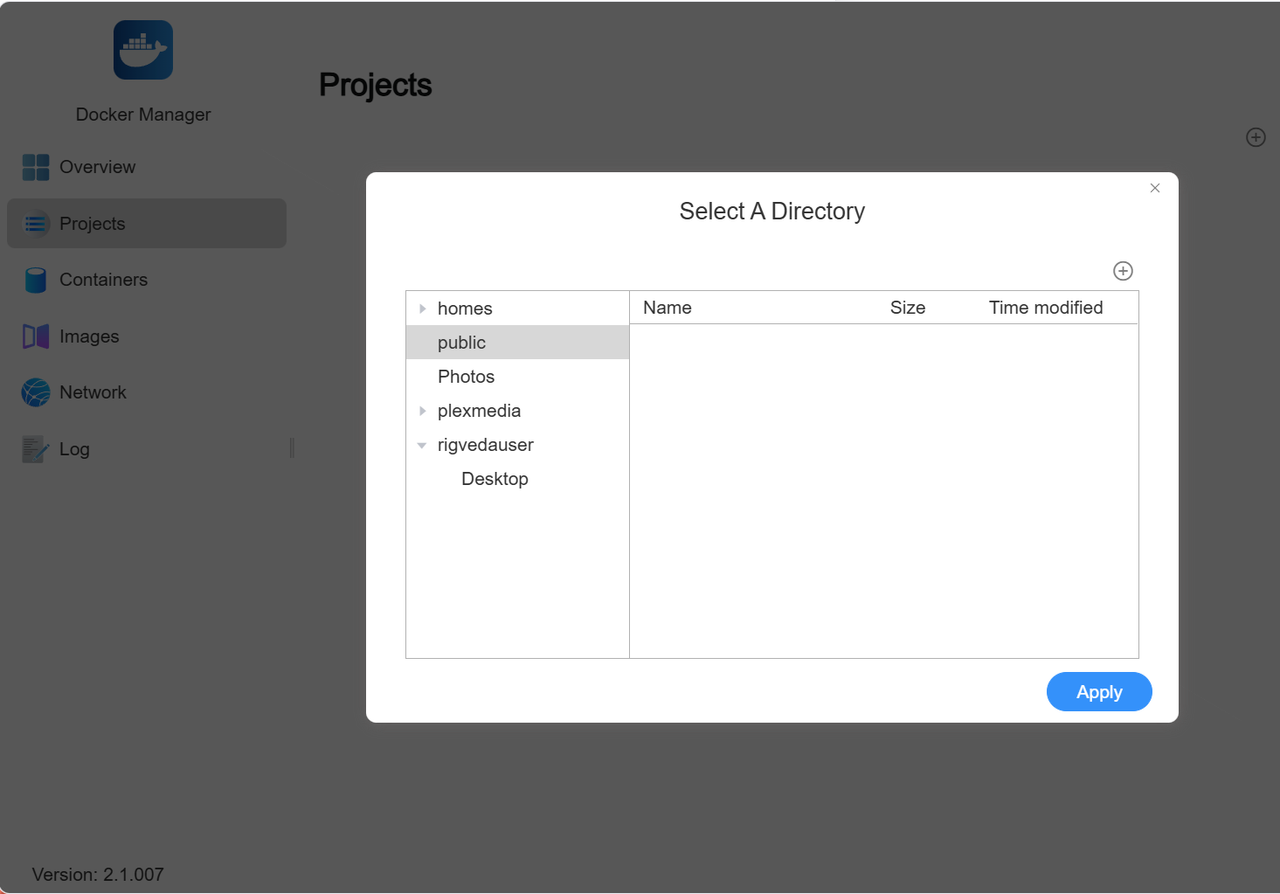
Task: Expand the plexmedia folder
Action: pyautogui.click(x=421, y=410)
